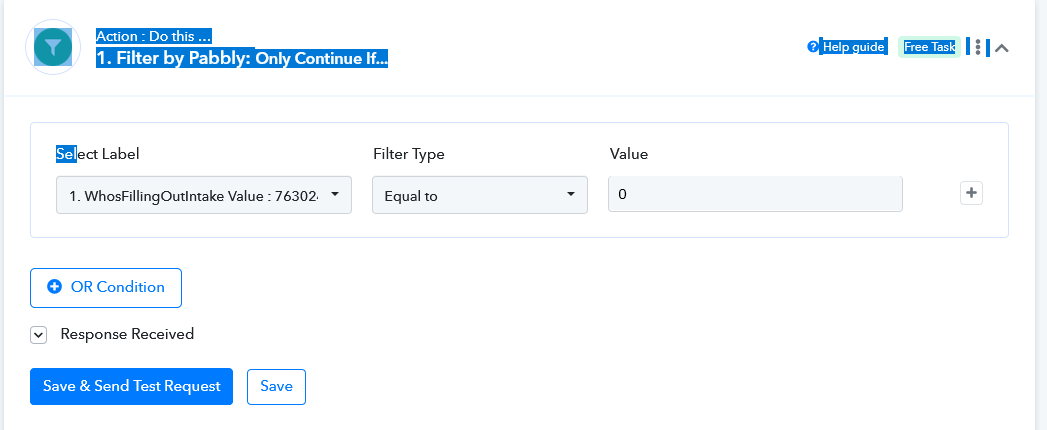Open the Help guide link
This screenshot has height=430, width=1047.
[x=853, y=47]
